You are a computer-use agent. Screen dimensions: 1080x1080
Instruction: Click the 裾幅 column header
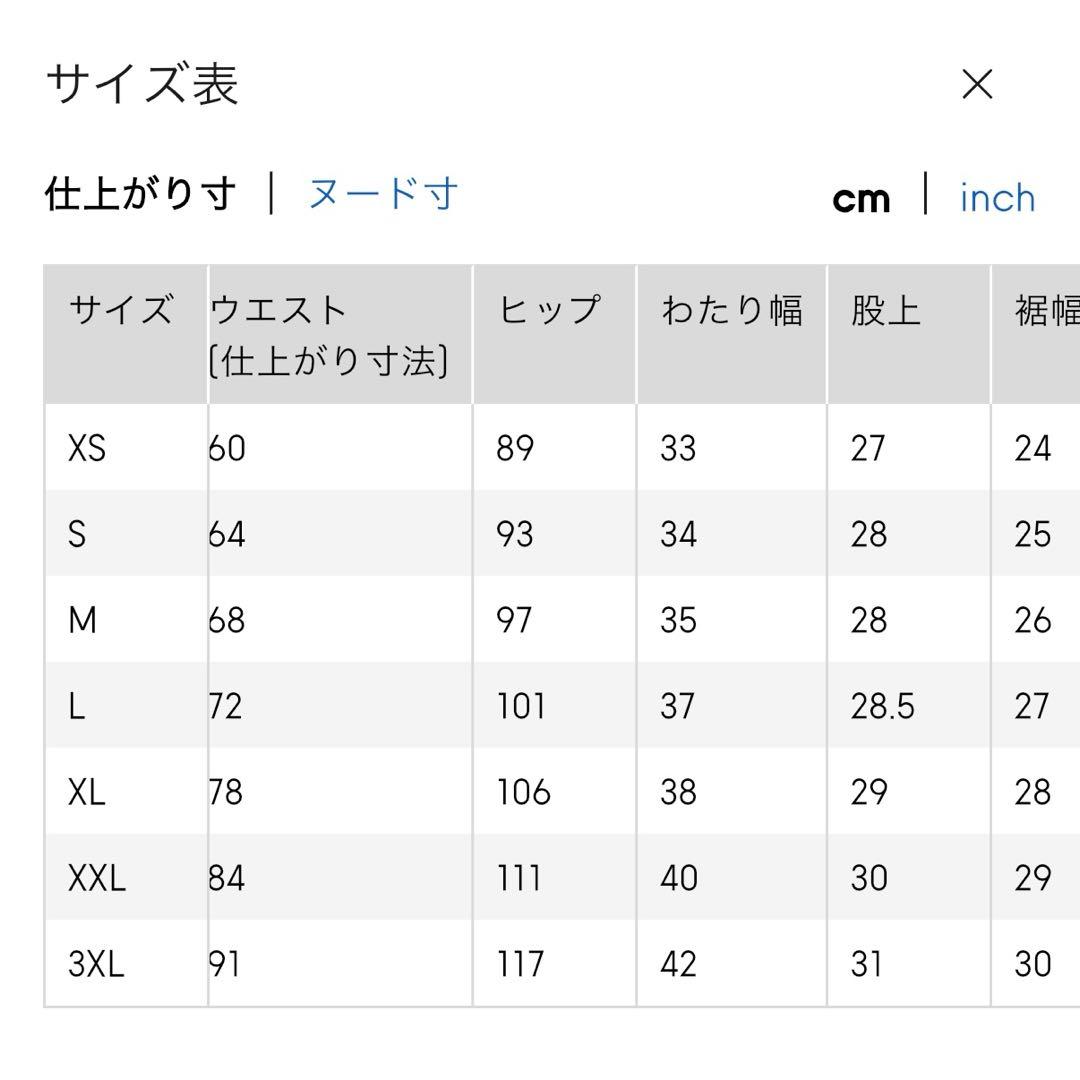(x=1046, y=312)
